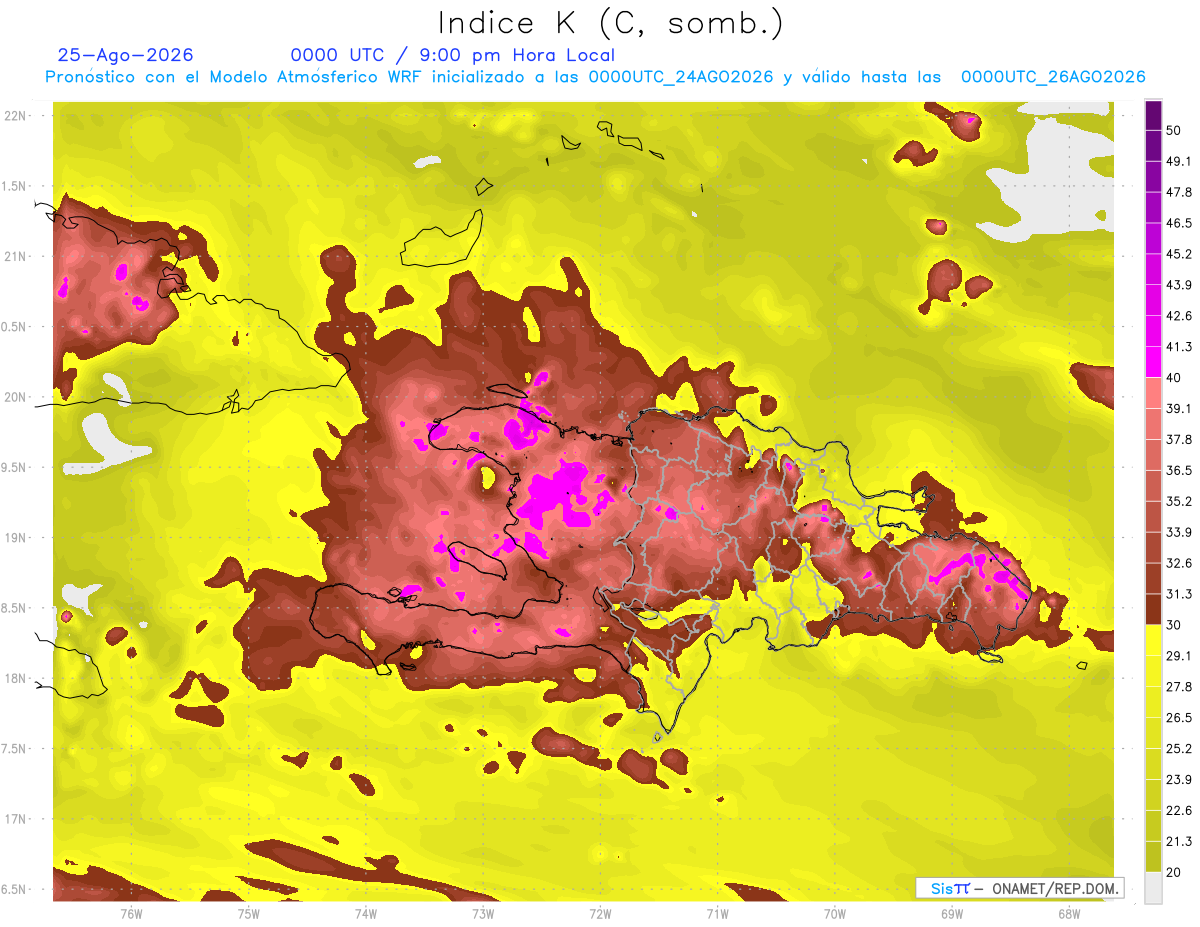
Task: Click the colorbar label "26.5"
Action: 1179,718
